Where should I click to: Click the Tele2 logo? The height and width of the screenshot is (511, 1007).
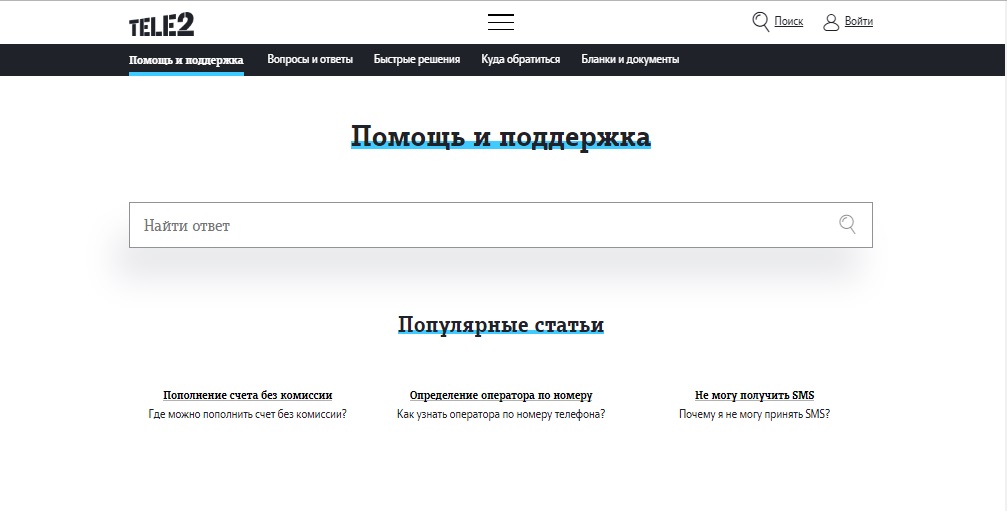[161, 22]
